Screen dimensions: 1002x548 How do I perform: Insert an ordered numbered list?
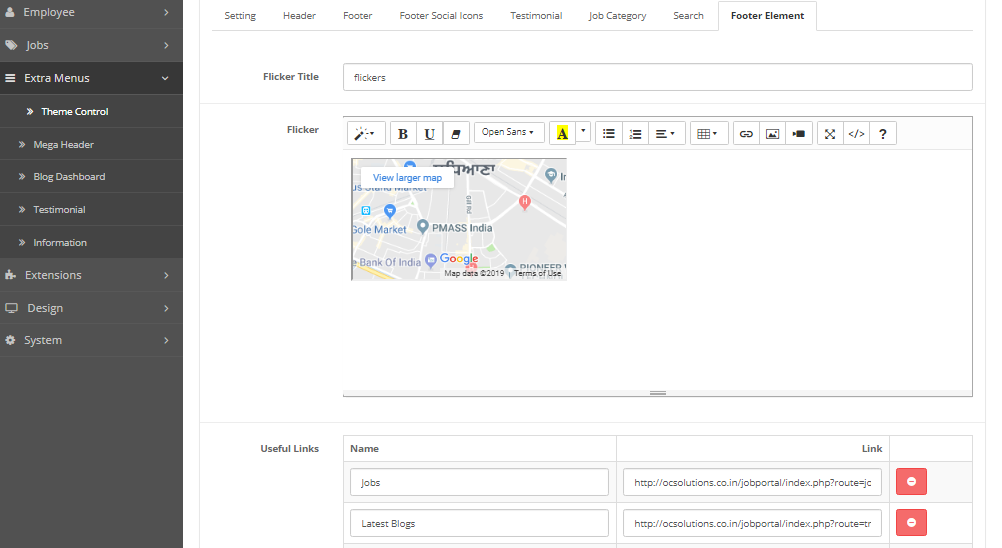coord(635,133)
